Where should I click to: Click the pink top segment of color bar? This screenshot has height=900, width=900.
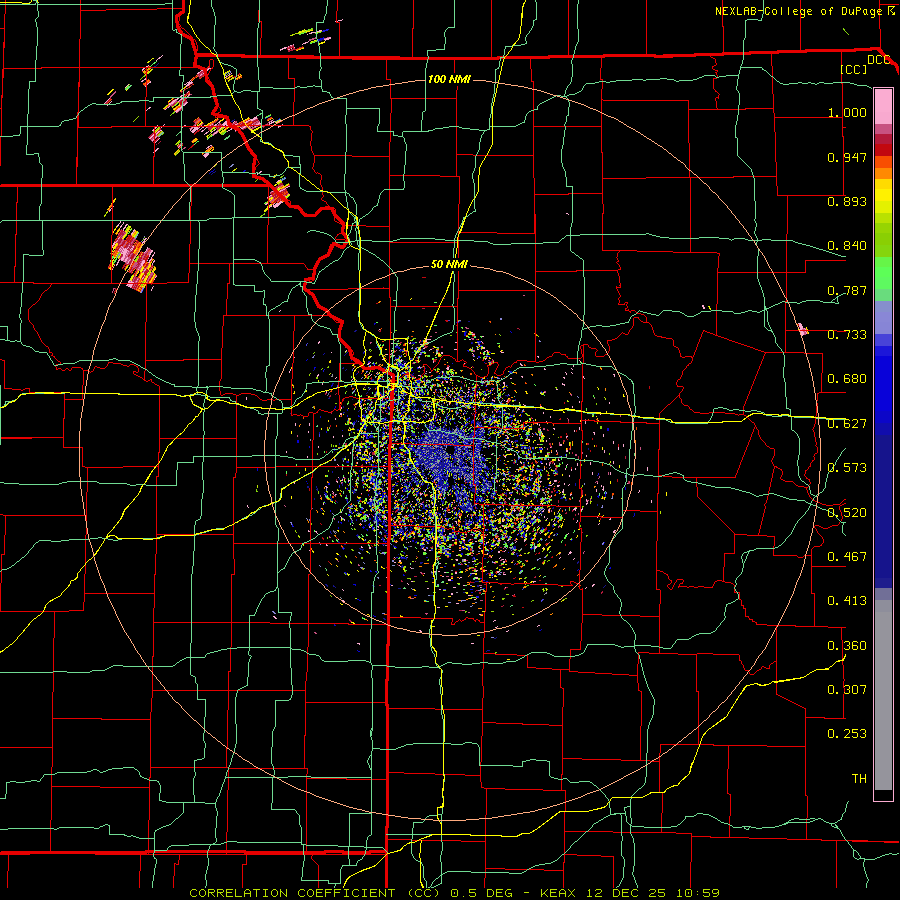click(883, 106)
